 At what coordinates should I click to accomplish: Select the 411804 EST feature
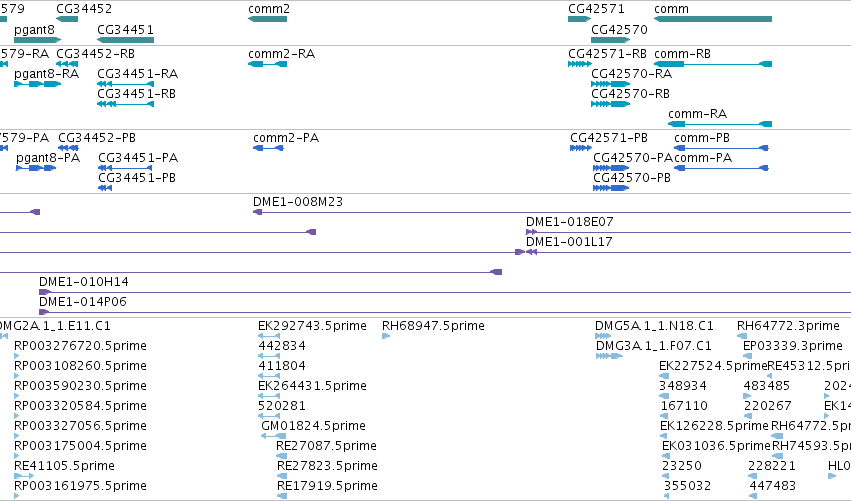tap(269, 377)
